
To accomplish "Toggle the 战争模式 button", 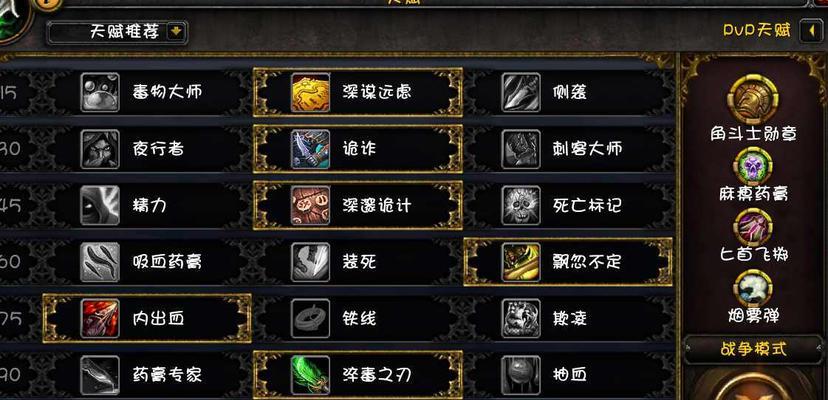I will [754, 350].
